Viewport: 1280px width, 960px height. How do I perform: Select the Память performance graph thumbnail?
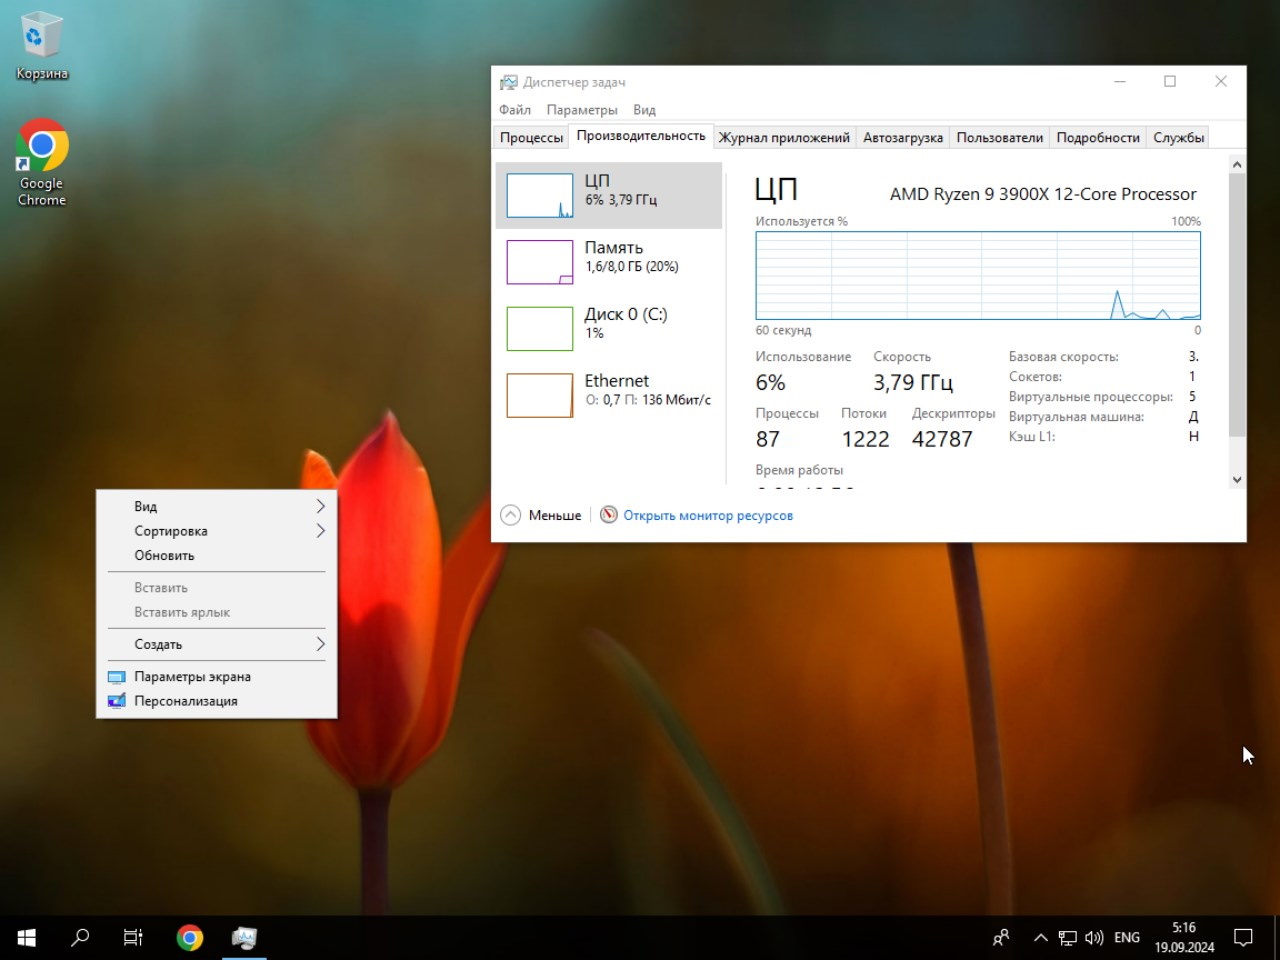click(x=539, y=262)
